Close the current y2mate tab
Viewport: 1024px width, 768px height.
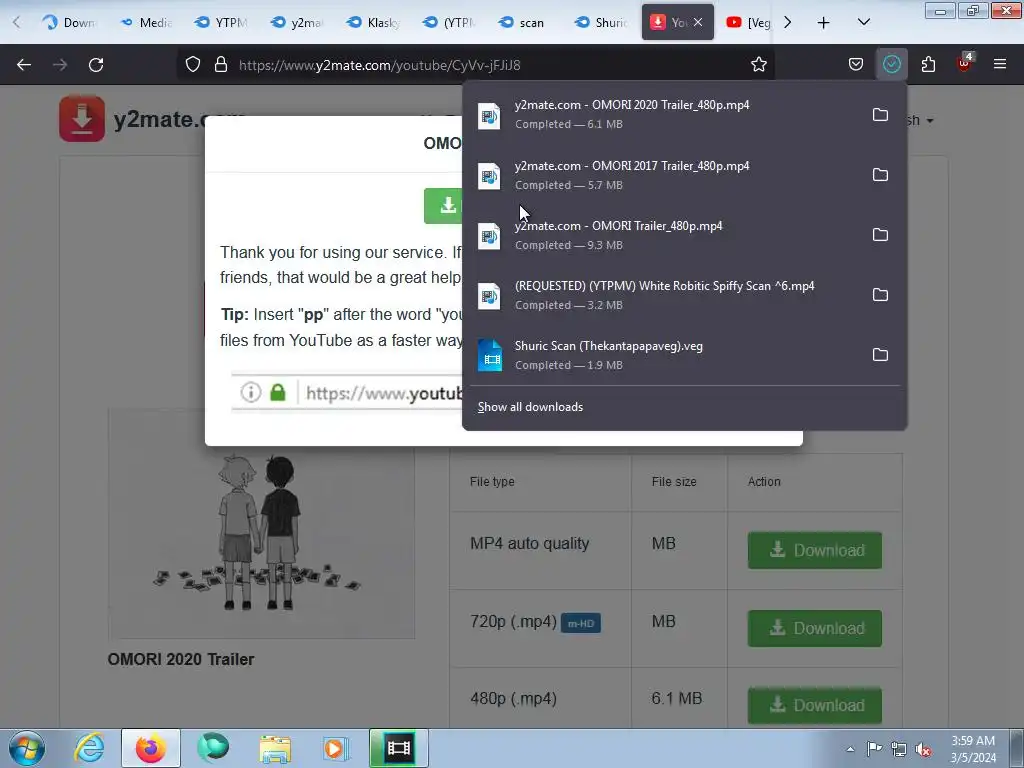coord(698,22)
